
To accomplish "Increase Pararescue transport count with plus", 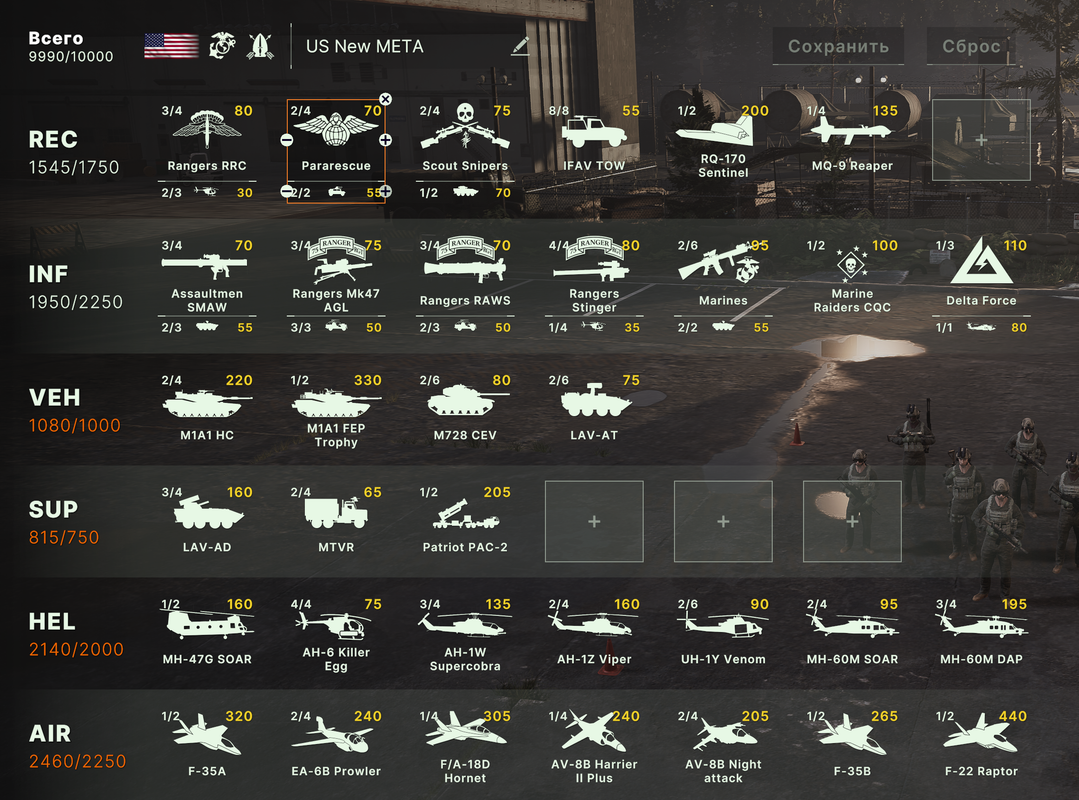I will click(385, 191).
